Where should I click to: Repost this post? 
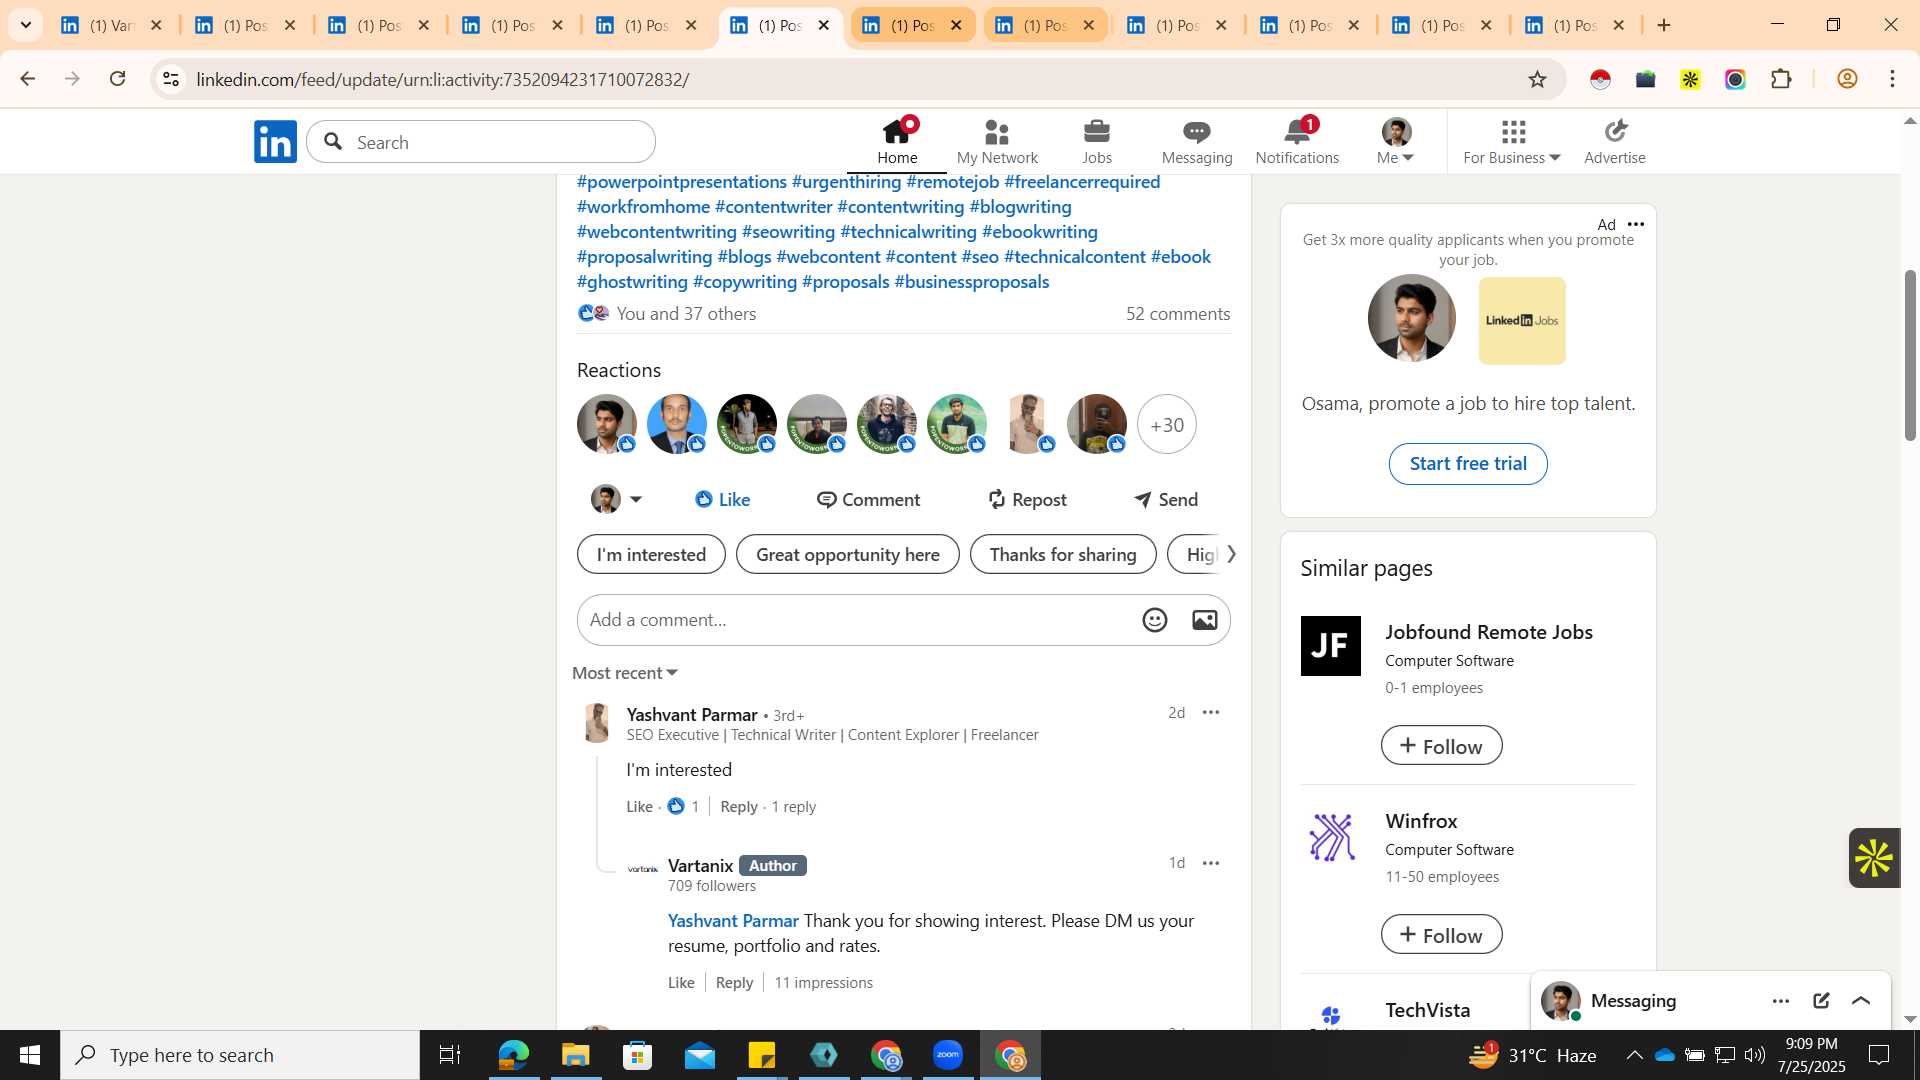pyautogui.click(x=1026, y=499)
